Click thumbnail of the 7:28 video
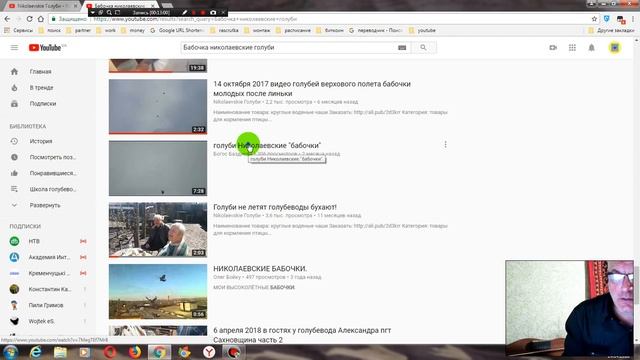 tap(158, 168)
